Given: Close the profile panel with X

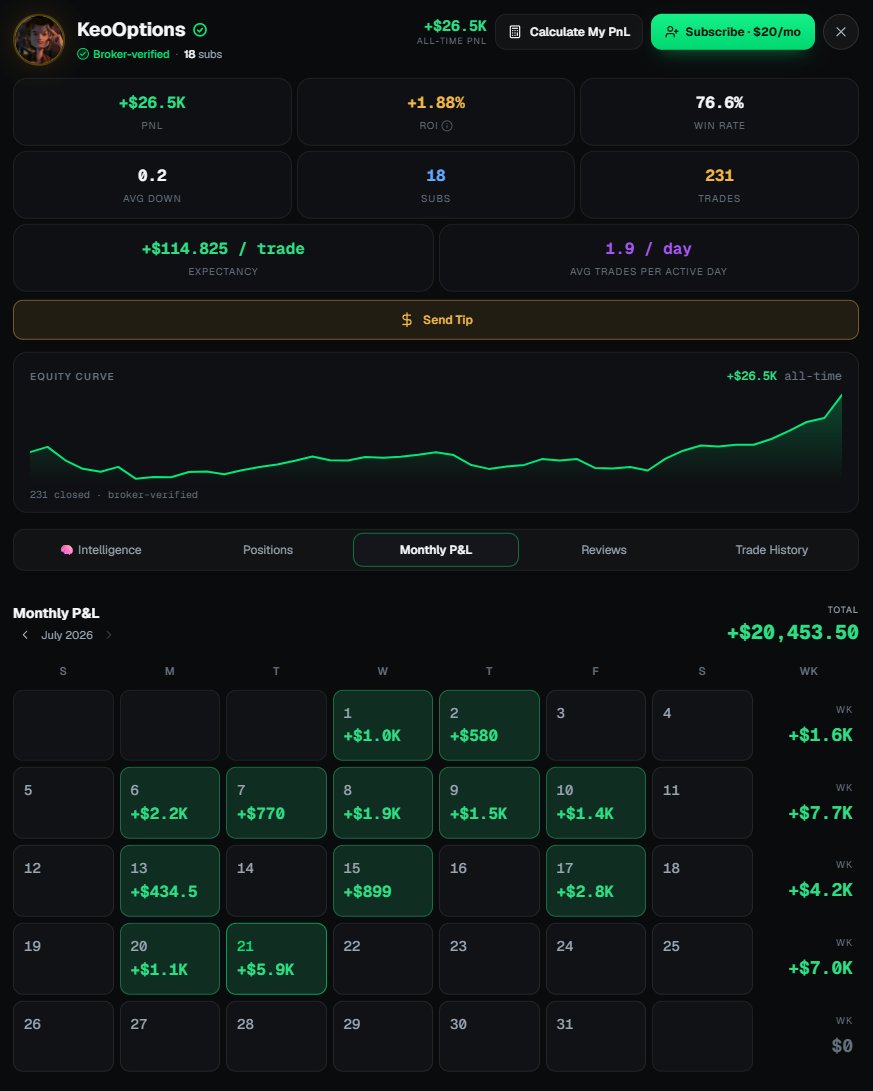Looking at the screenshot, I should click(x=840, y=32).
